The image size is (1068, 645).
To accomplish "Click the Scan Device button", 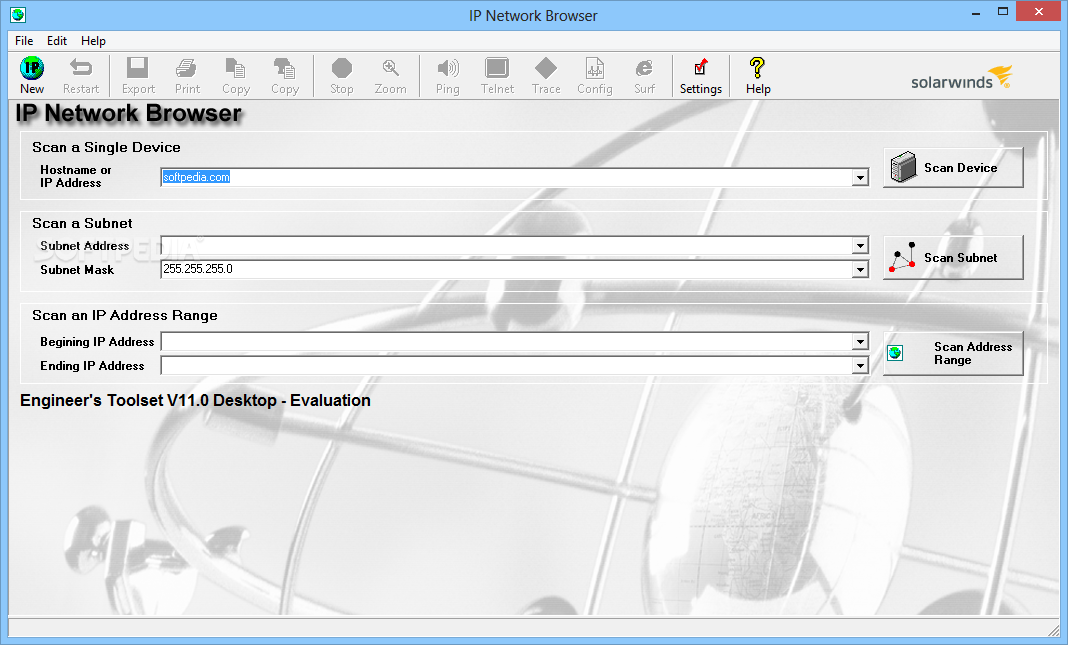I will 954,168.
